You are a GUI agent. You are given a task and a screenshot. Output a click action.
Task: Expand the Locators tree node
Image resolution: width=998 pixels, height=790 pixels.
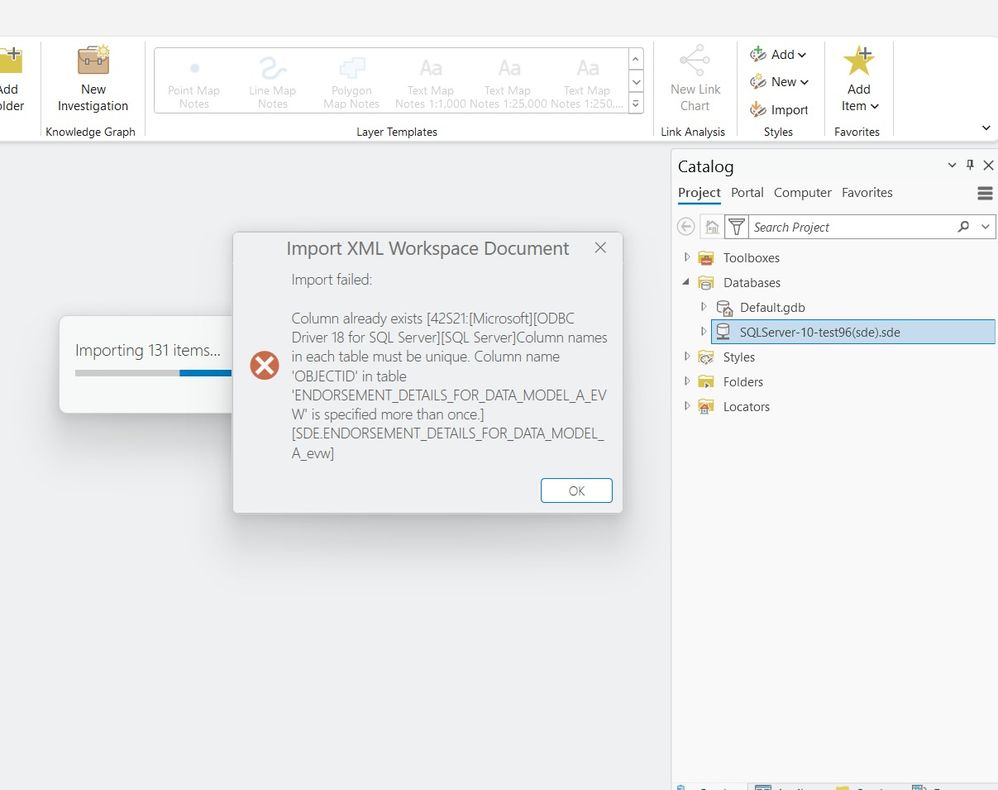tap(686, 406)
